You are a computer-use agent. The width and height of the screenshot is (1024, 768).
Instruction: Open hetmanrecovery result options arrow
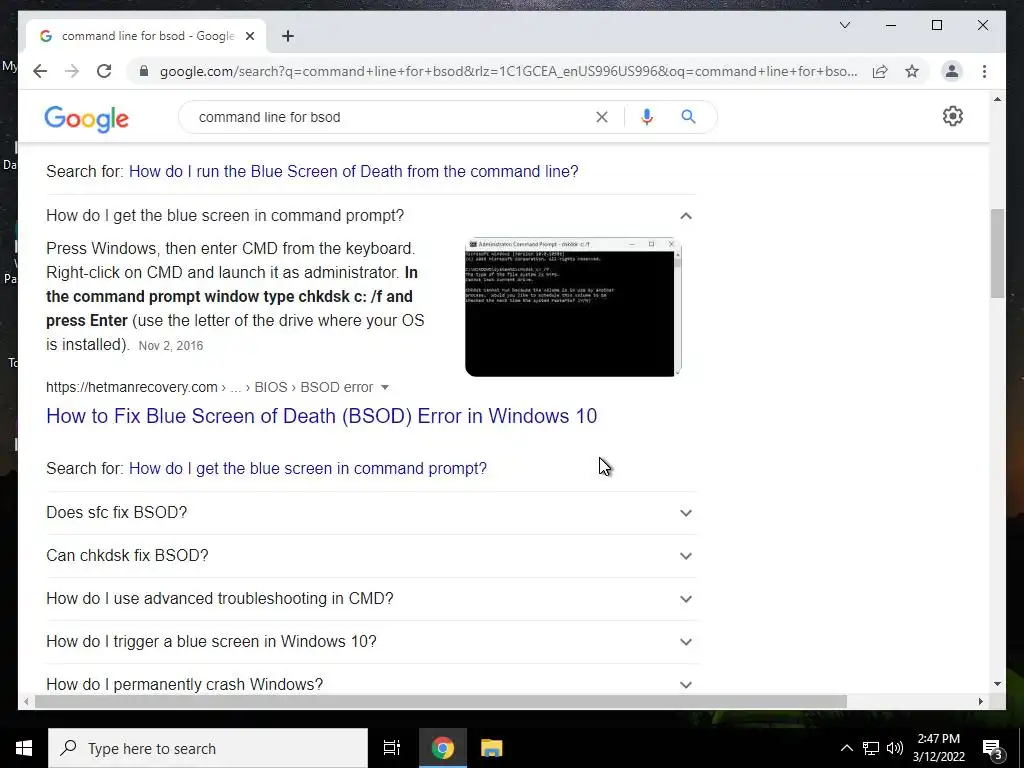point(385,387)
